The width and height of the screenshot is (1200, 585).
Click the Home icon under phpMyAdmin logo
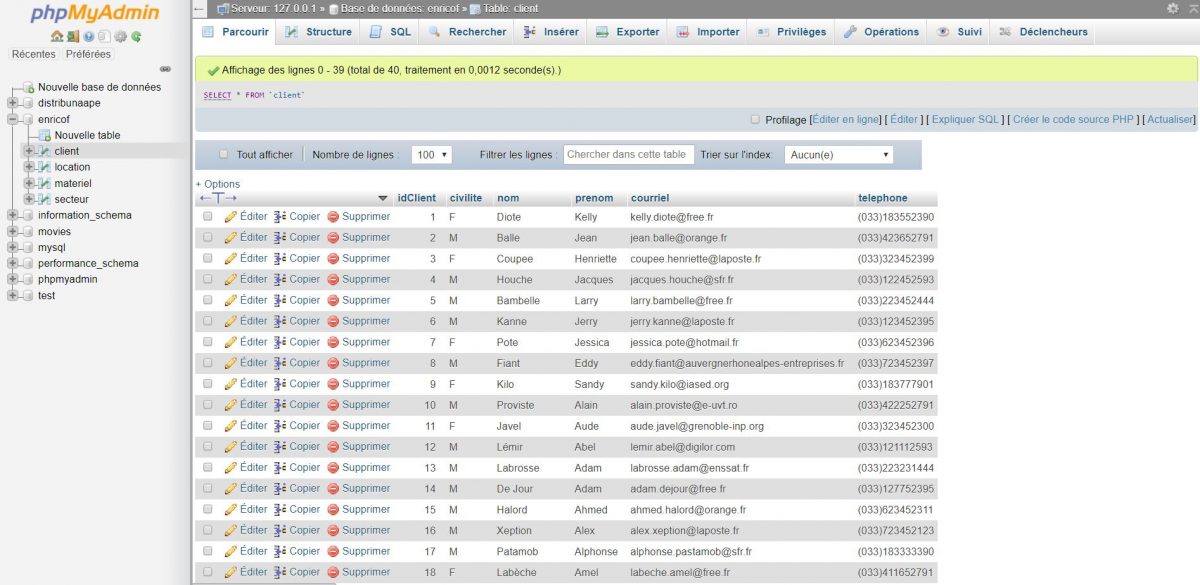57,37
